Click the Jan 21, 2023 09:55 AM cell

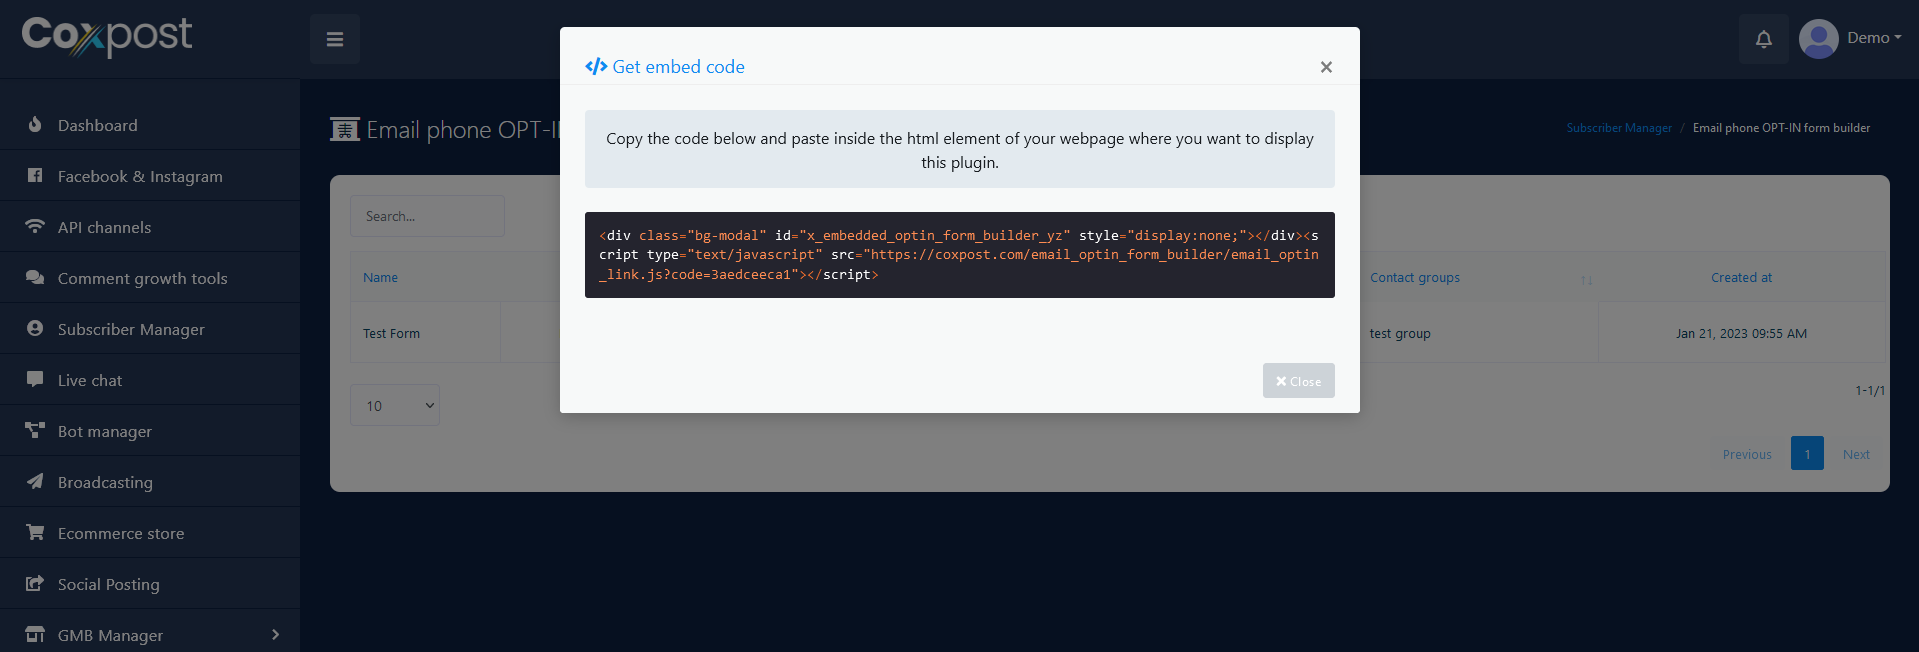pyautogui.click(x=1741, y=334)
